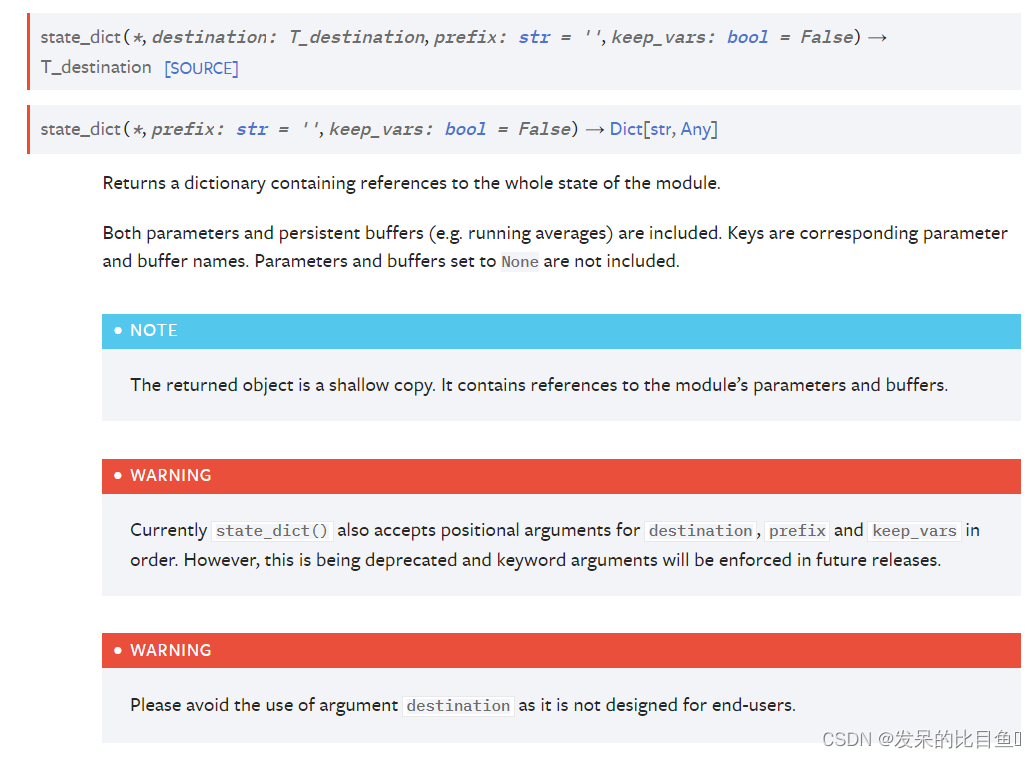Image resolution: width=1036 pixels, height=758 pixels.
Task: Click the str link inside Dict brackets
Action: pos(661,129)
